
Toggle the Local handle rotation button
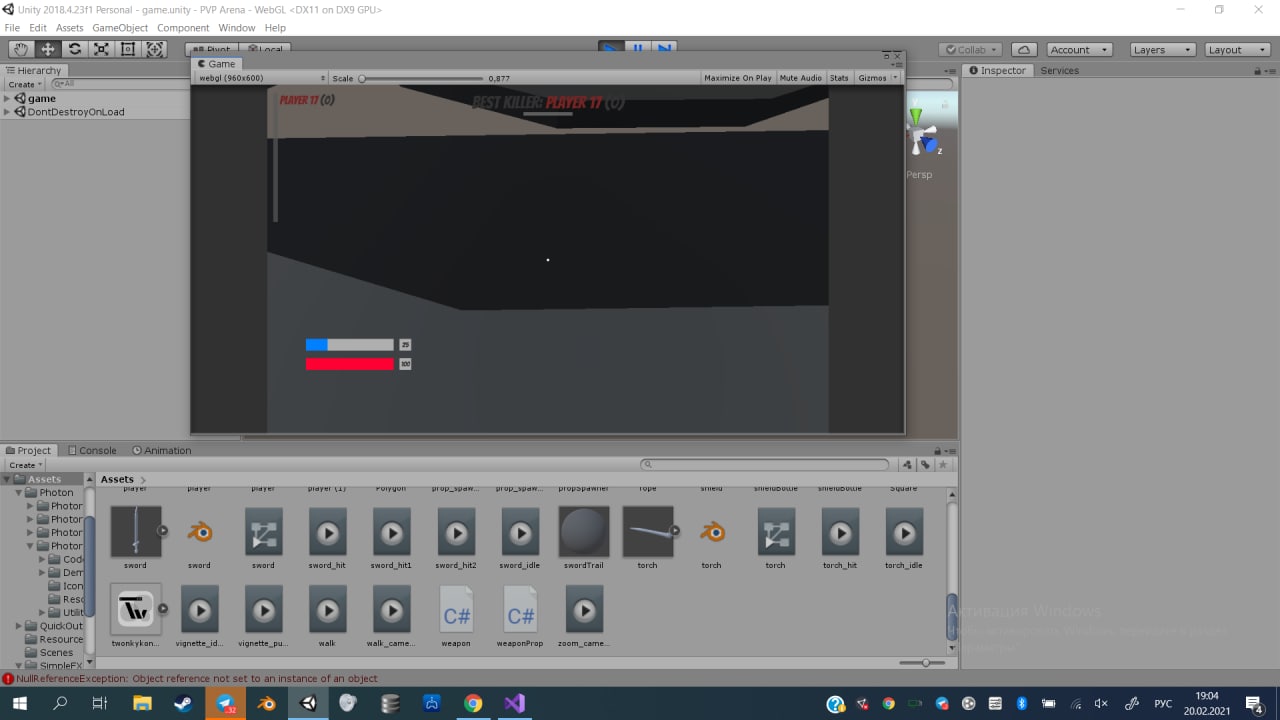265,50
